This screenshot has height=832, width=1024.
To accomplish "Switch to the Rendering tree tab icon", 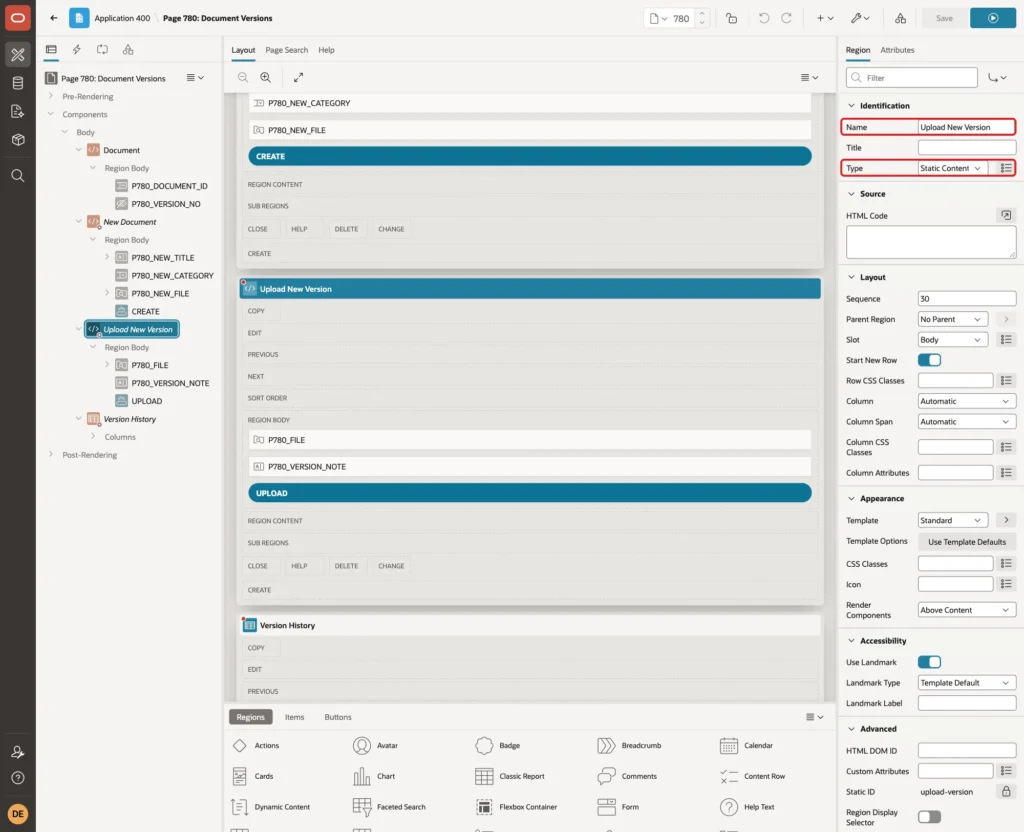I will [51, 50].
